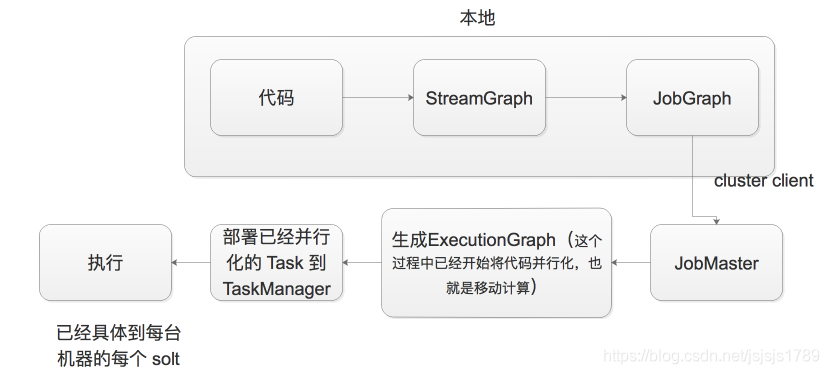Click the arrow from 代码 to StreamGraph
Screen dimensions: 829x374
pos(378,97)
